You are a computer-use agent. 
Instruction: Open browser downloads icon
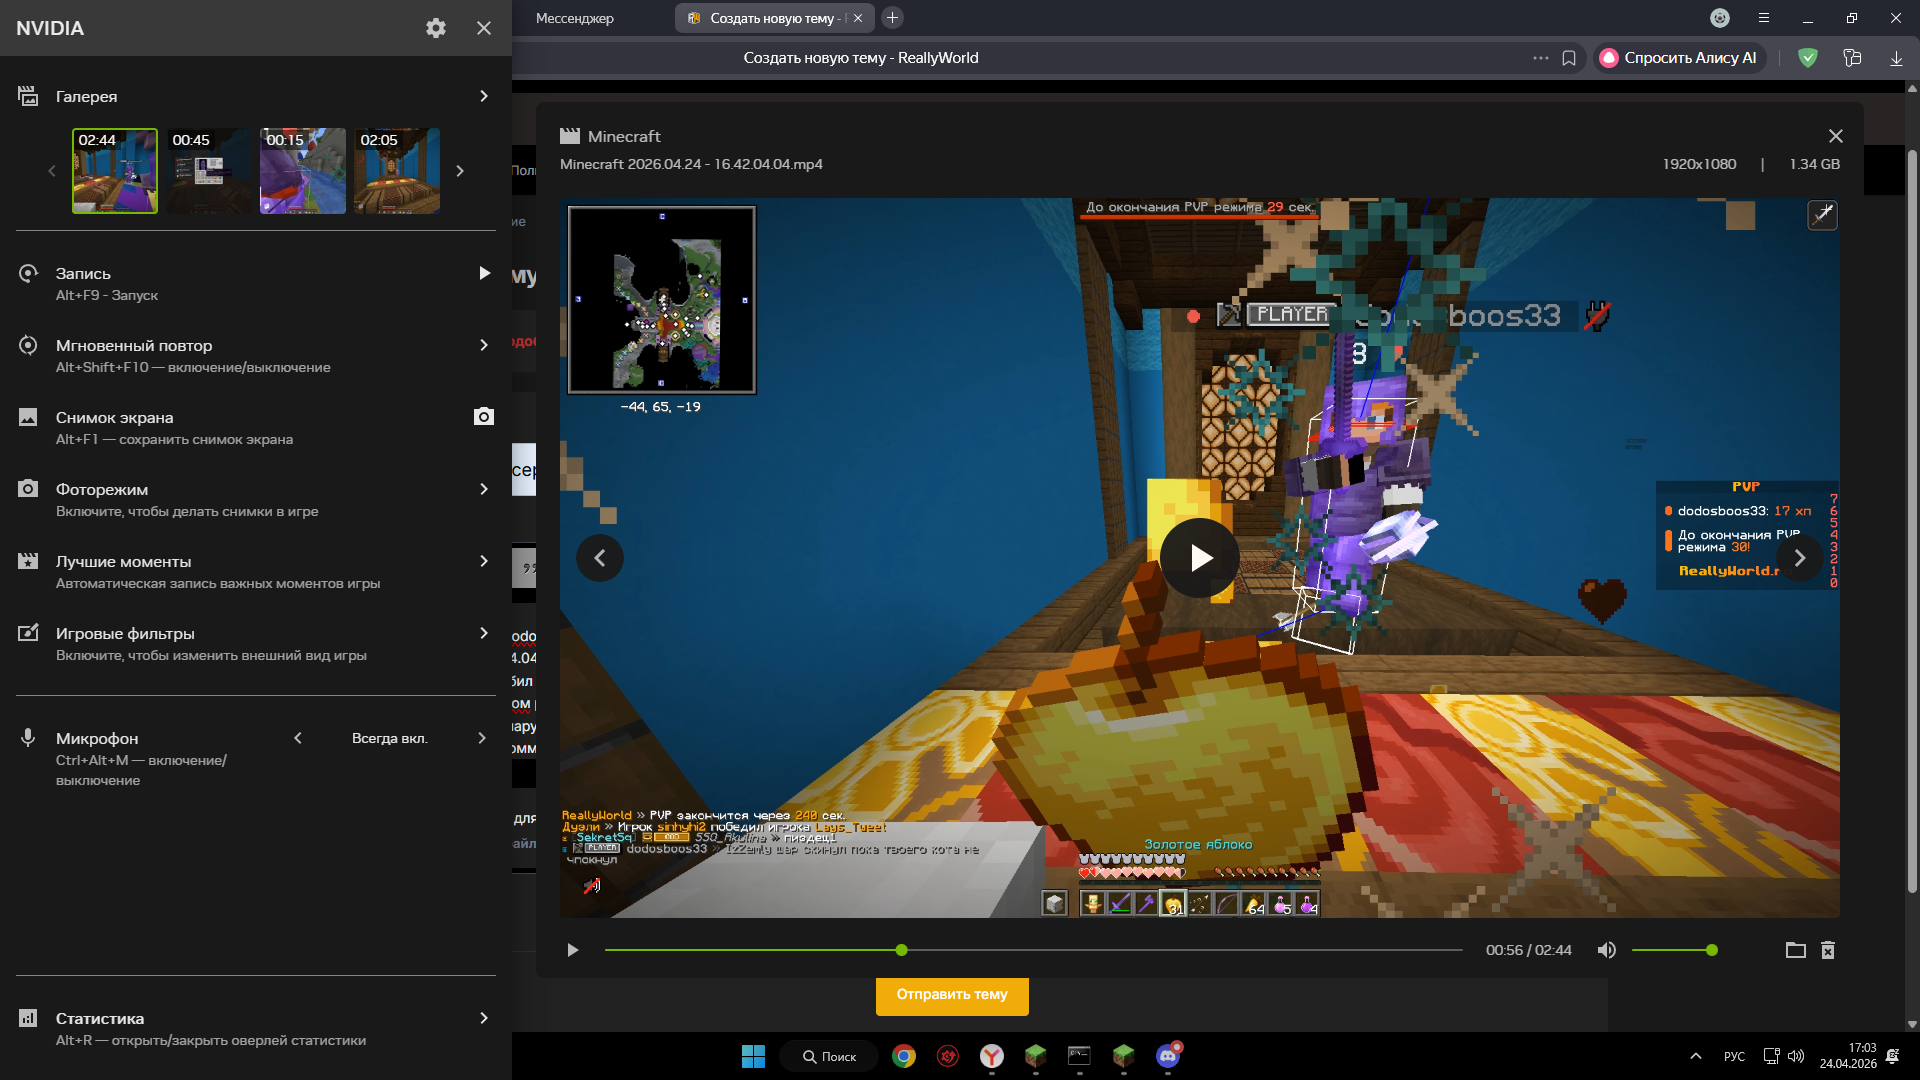(1896, 58)
